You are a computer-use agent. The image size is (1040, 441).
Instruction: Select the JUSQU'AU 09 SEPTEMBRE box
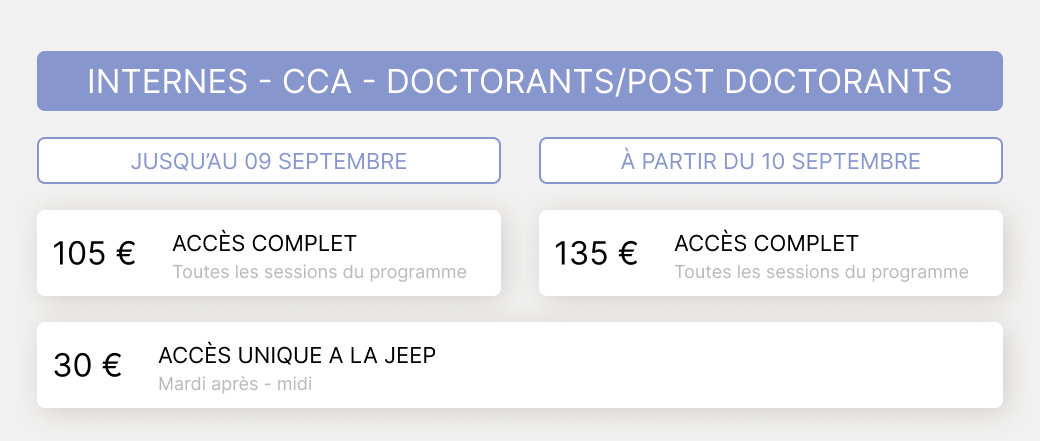click(268, 161)
